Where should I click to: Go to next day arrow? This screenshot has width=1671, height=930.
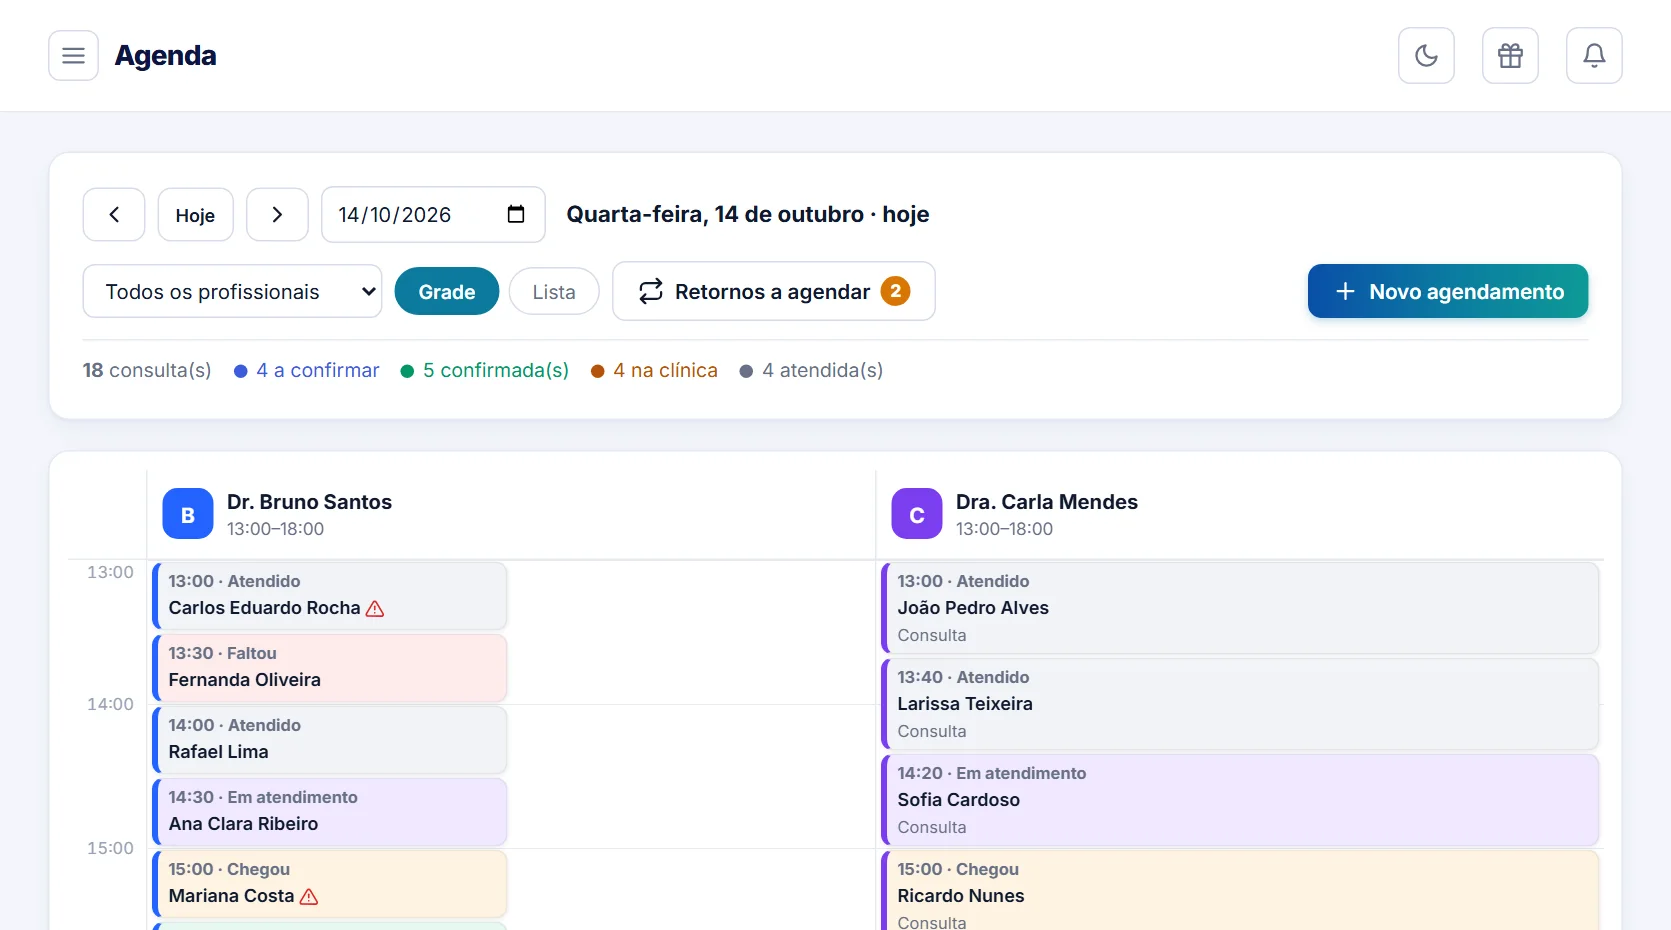point(277,214)
